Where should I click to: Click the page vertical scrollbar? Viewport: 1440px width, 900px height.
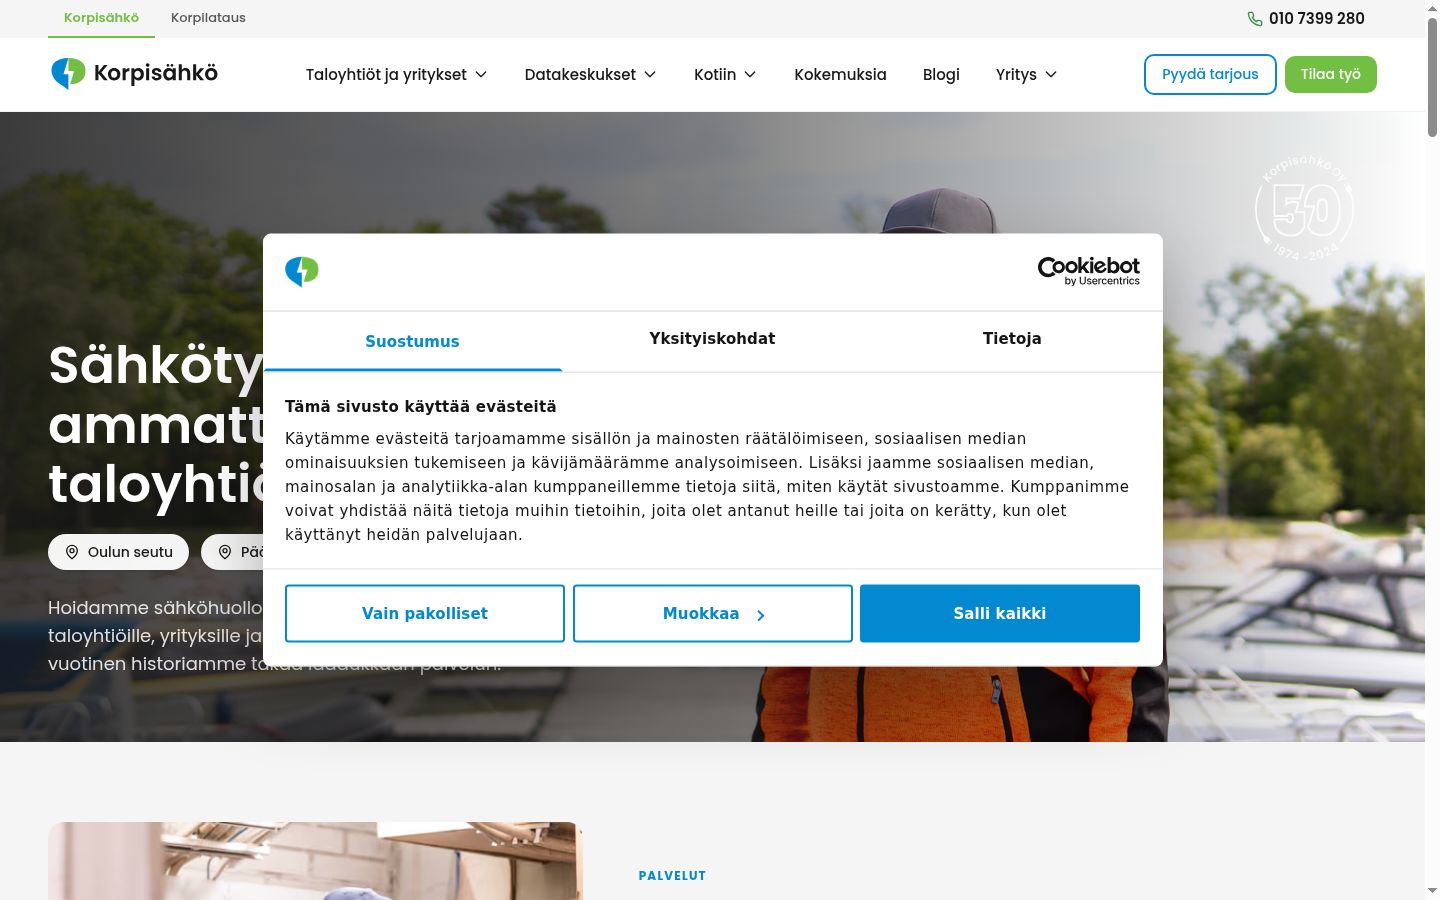[x=1432, y=78]
